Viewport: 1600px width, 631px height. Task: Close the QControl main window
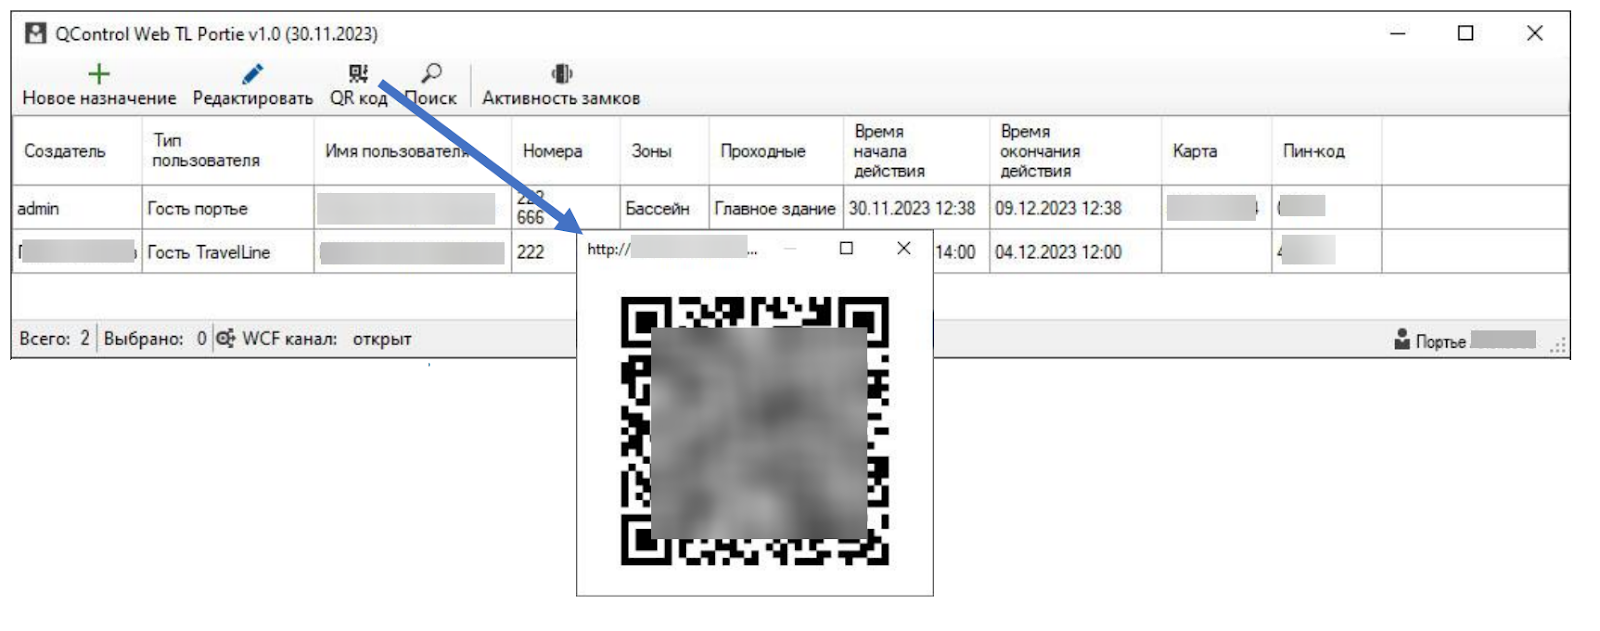point(1535,33)
